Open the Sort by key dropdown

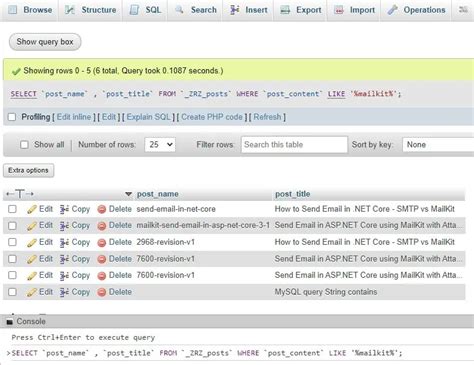(x=438, y=145)
